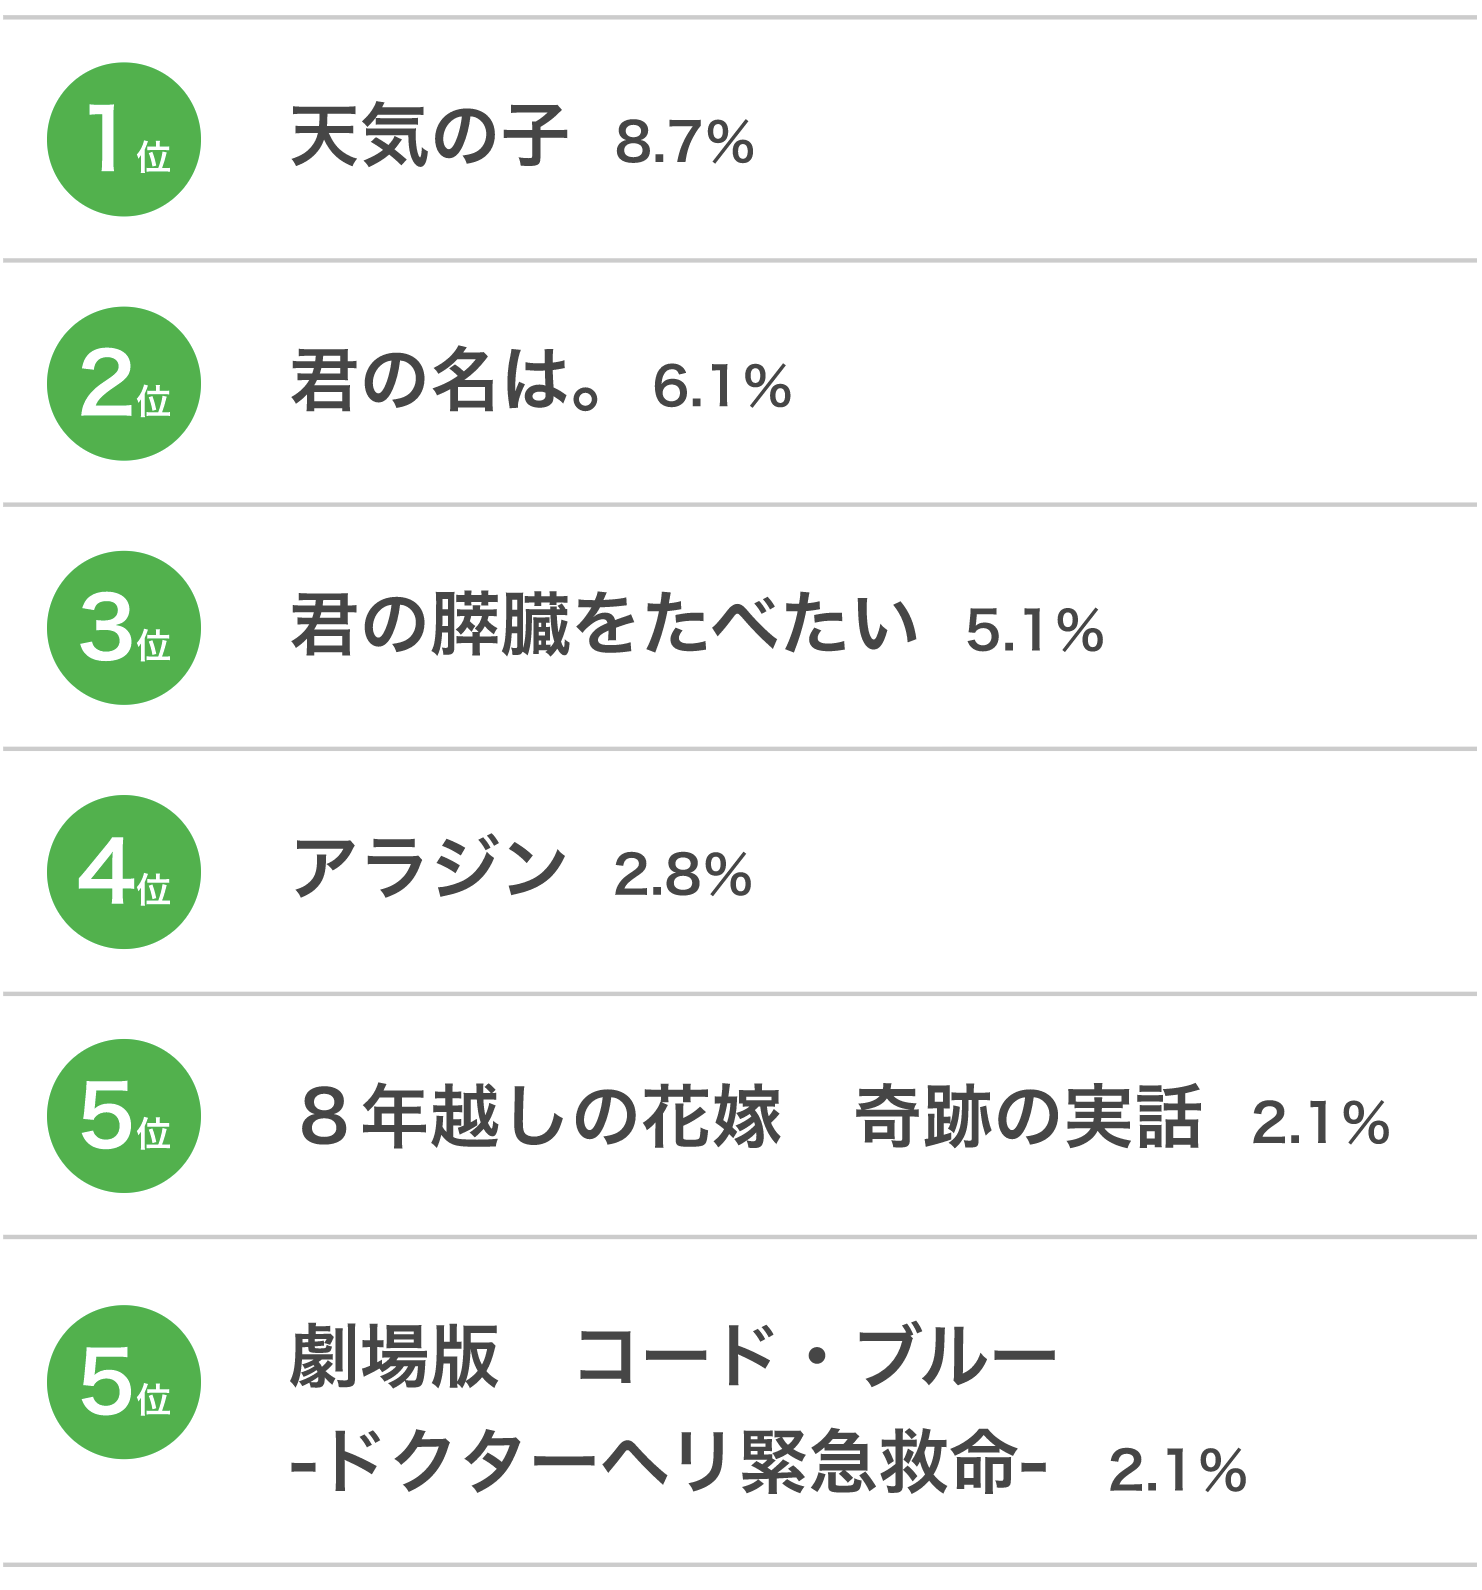Screen dimensions: 1482x1590
Task: Open the 劇場版 コード・ブルー title line
Action: pyautogui.click(x=672, y=1357)
